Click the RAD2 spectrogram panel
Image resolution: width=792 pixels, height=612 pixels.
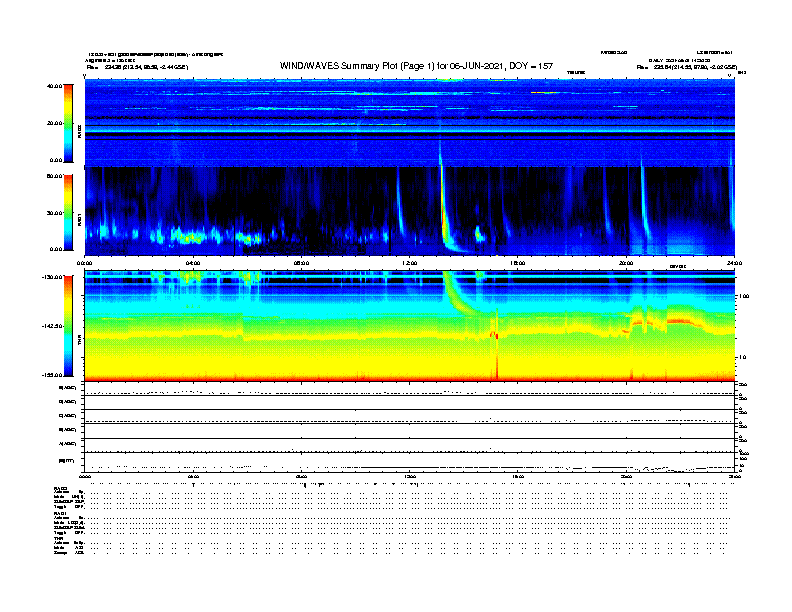(x=410, y=122)
